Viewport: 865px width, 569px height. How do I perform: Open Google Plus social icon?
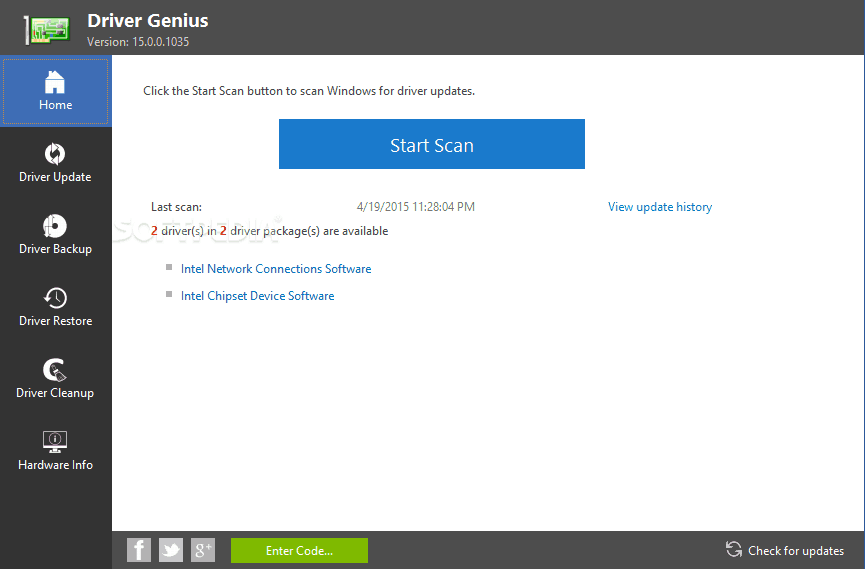tap(203, 550)
